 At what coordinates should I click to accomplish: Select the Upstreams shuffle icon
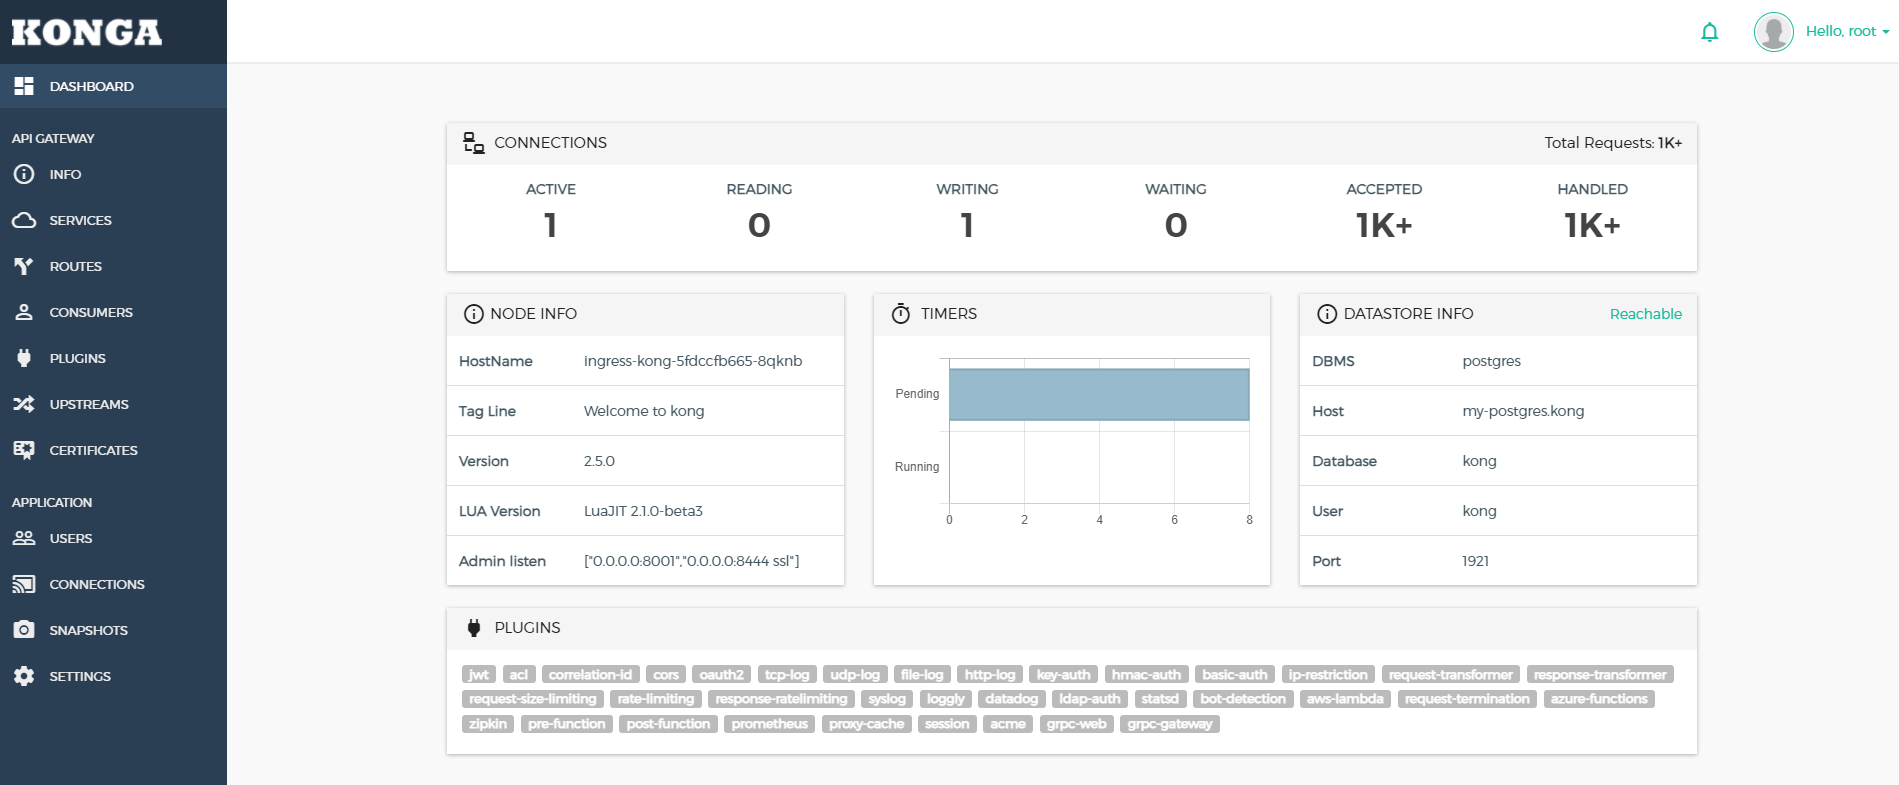[24, 404]
